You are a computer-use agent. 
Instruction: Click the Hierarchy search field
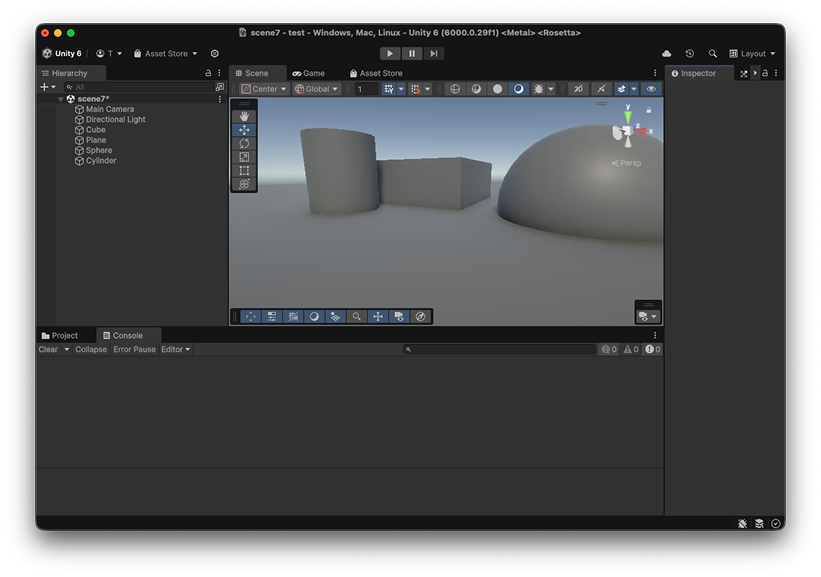tap(140, 87)
